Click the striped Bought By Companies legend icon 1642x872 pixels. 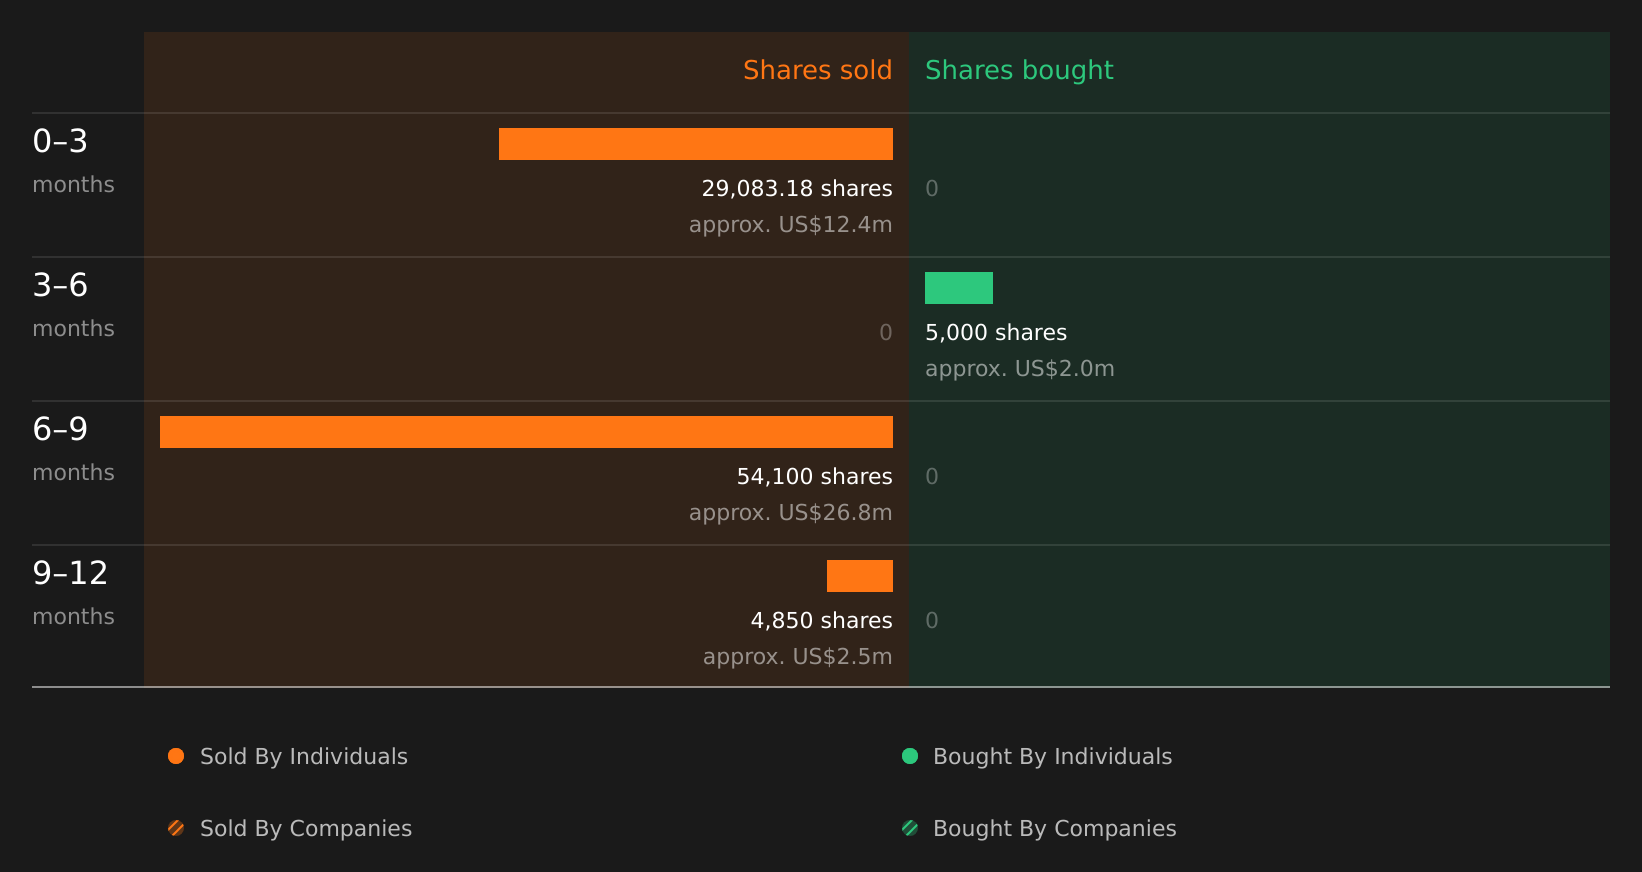(910, 828)
